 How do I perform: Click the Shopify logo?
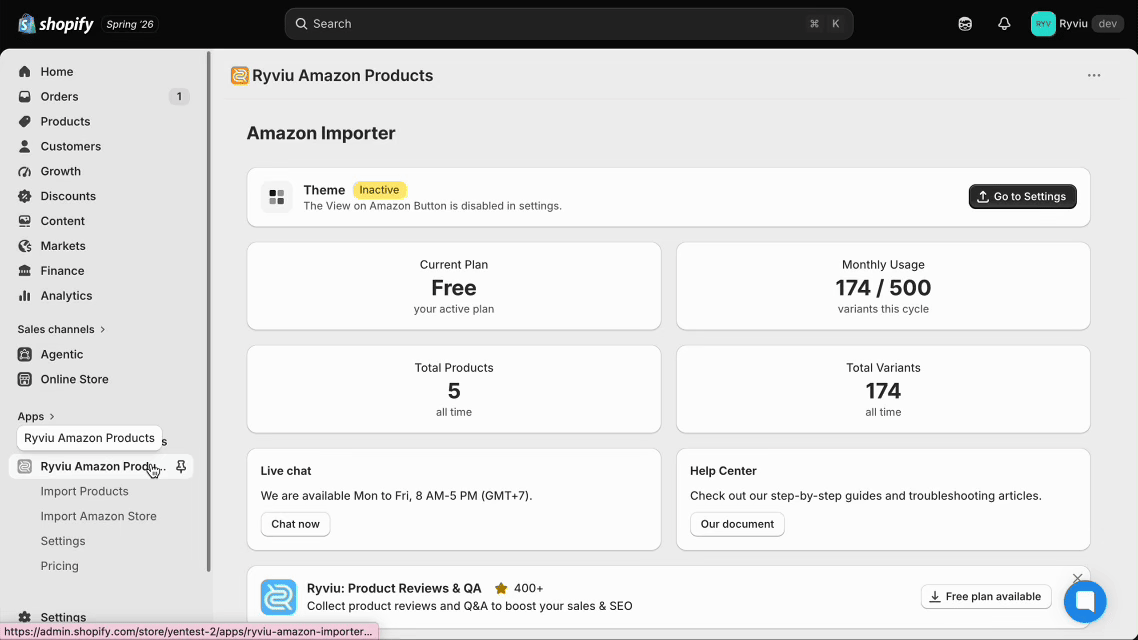(56, 24)
